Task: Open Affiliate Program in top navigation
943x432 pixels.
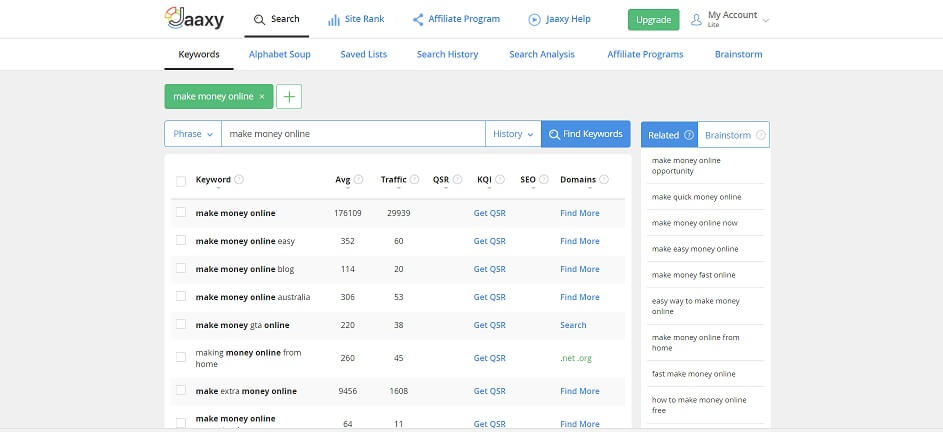Action: (x=456, y=19)
